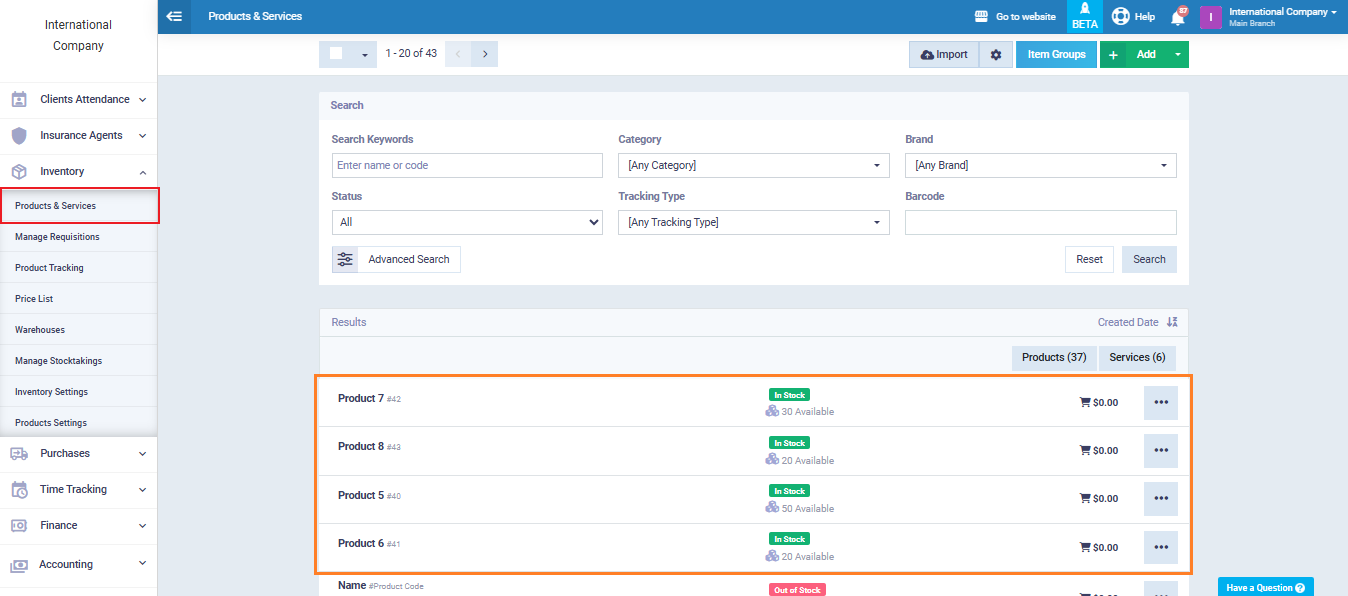1348x596 pixels.
Task: Open Warehouses in the Inventory menu
Action: [40, 330]
